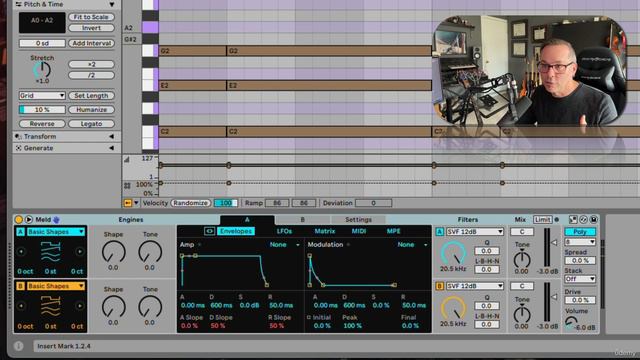This screenshot has height=360, width=640.
Task: Open the MIDI modulation section
Action: pyautogui.click(x=359, y=231)
